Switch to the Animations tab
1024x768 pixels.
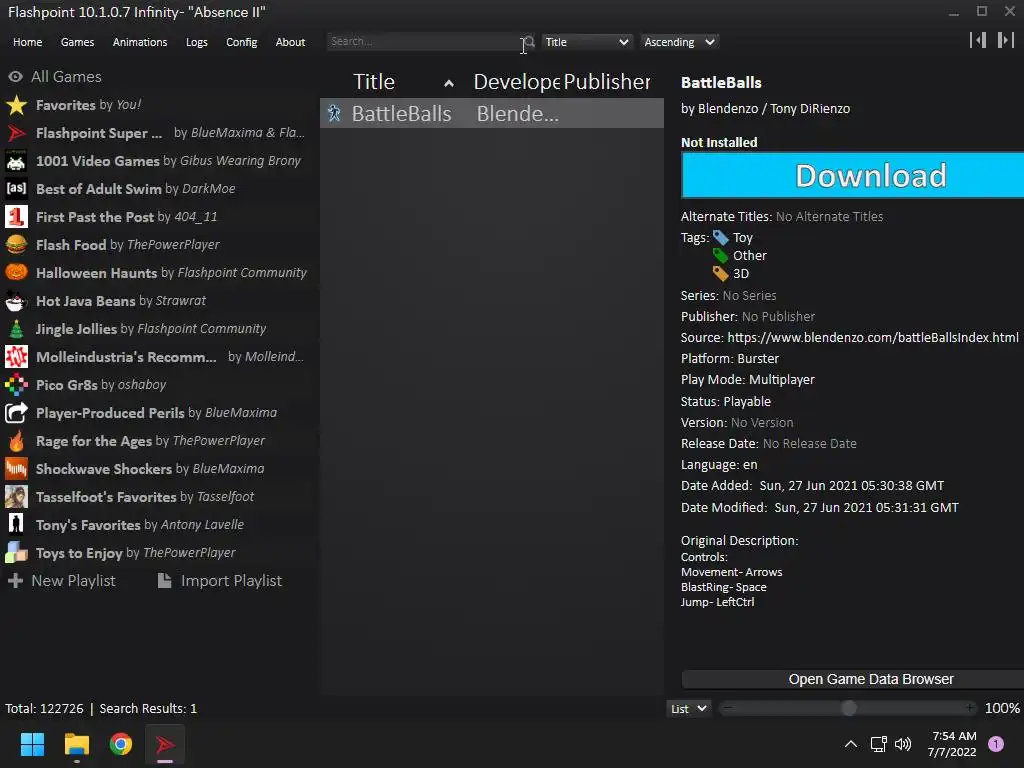pyautogui.click(x=140, y=42)
